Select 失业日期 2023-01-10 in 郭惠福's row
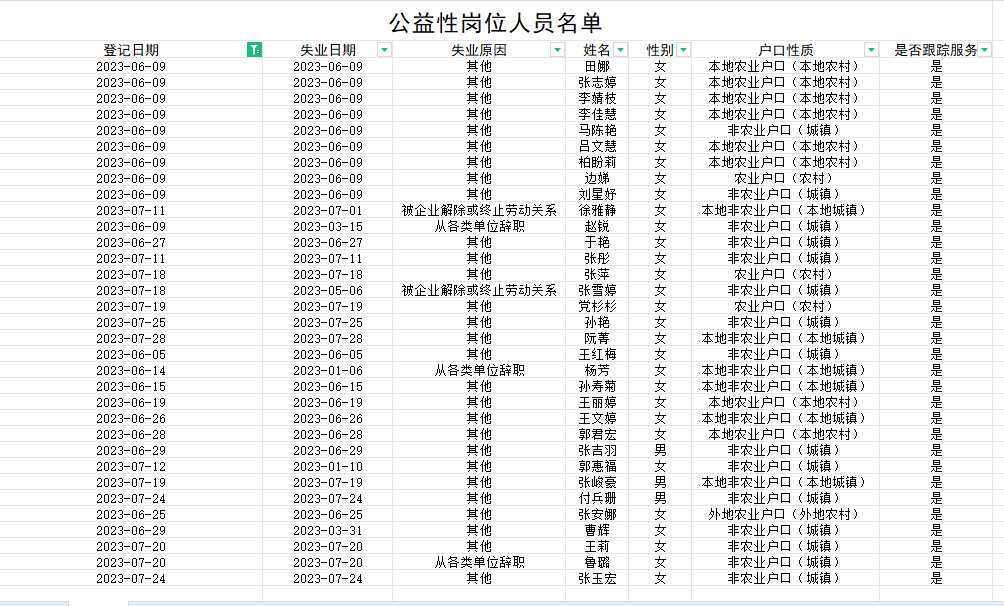The image size is (1004, 606). tap(328, 467)
